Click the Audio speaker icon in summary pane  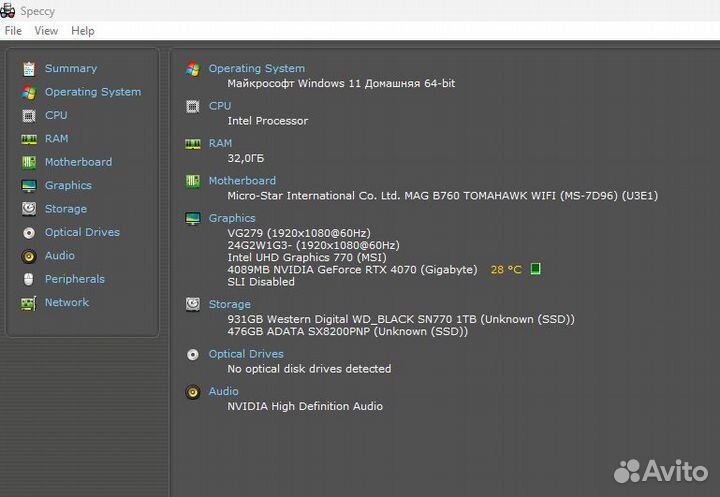[193, 392]
